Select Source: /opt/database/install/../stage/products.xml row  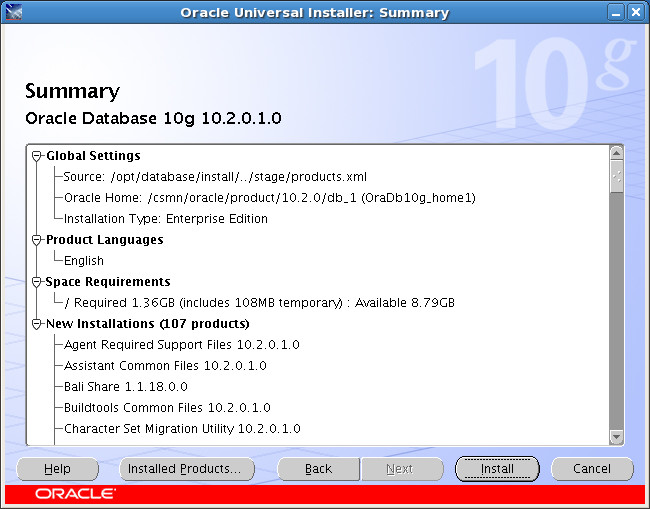tap(215, 177)
